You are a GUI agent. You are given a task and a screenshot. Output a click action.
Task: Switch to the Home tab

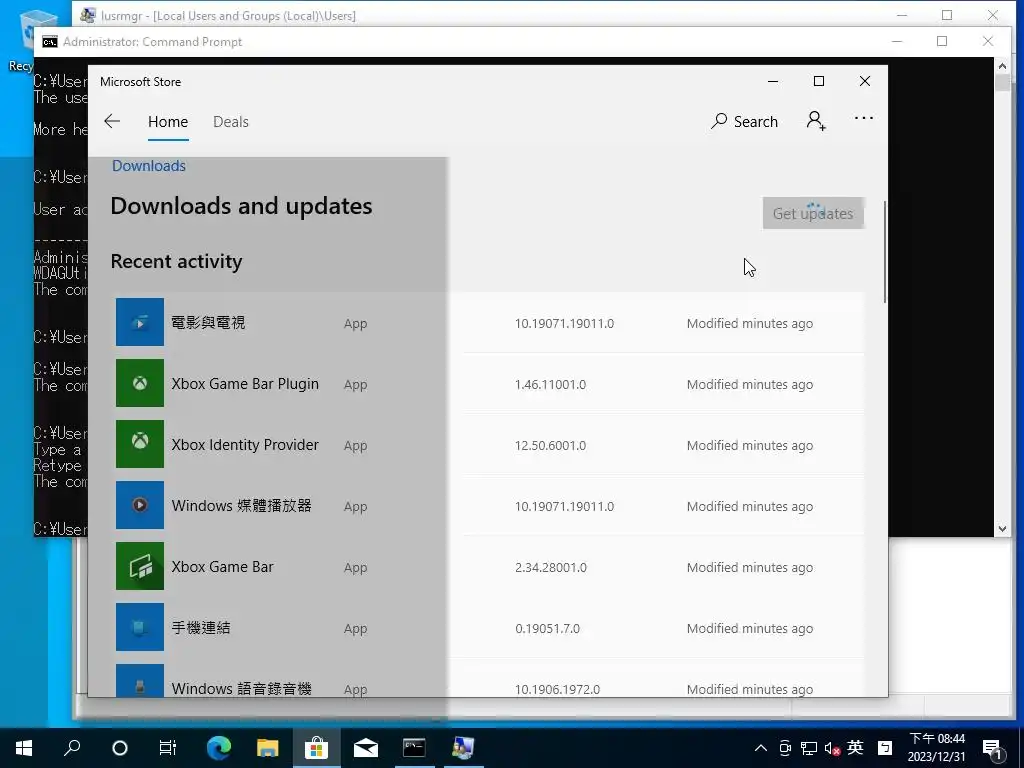168,122
